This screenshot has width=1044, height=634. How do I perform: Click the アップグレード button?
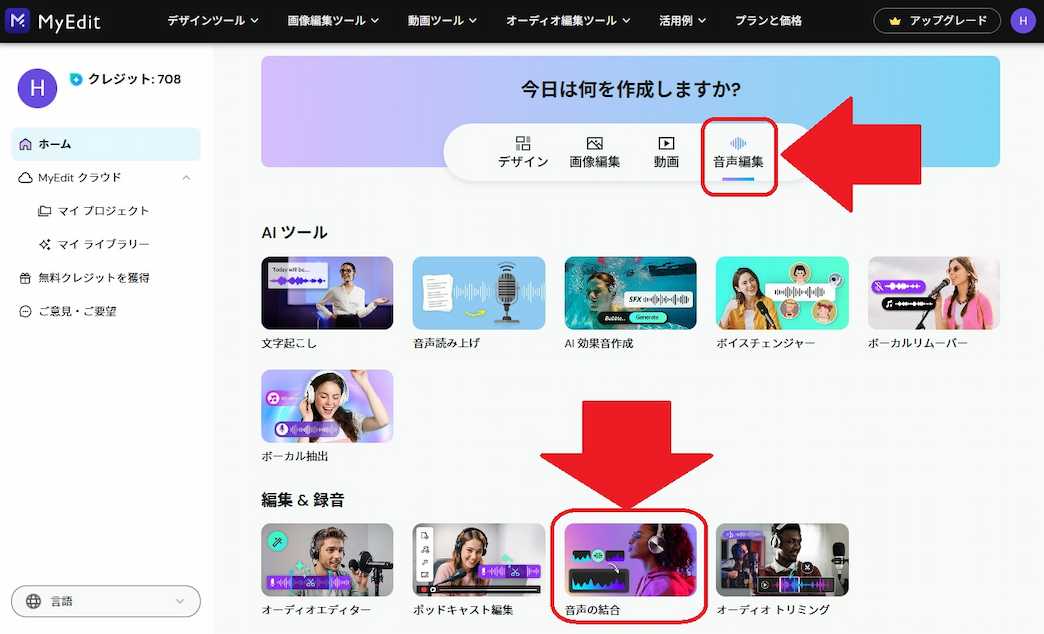(937, 20)
